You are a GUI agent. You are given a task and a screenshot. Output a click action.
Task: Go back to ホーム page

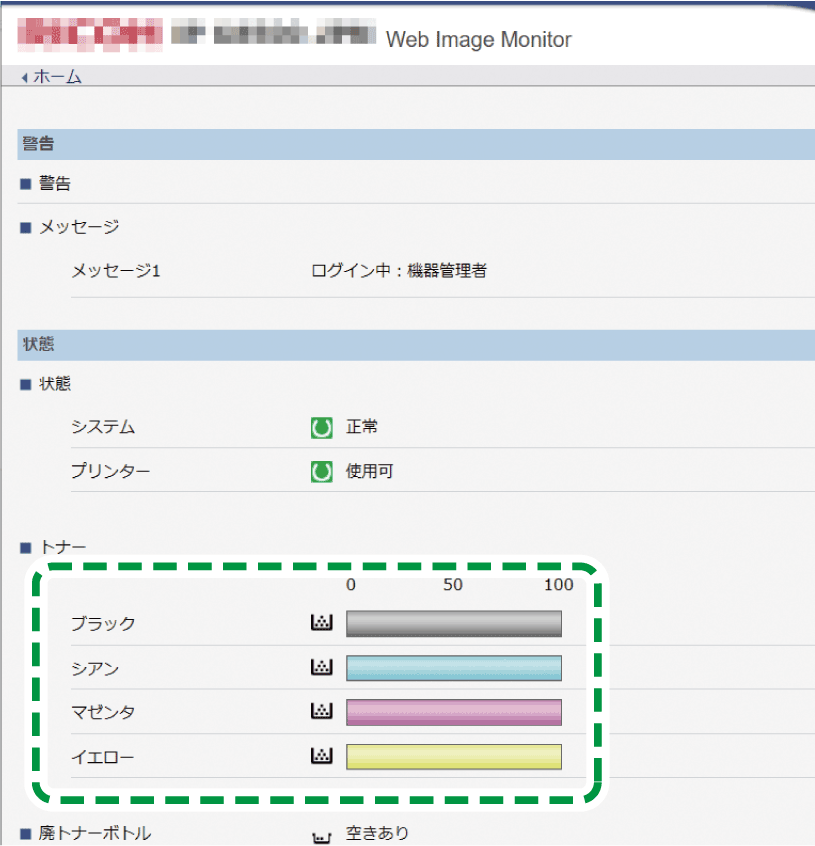[x=58, y=77]
